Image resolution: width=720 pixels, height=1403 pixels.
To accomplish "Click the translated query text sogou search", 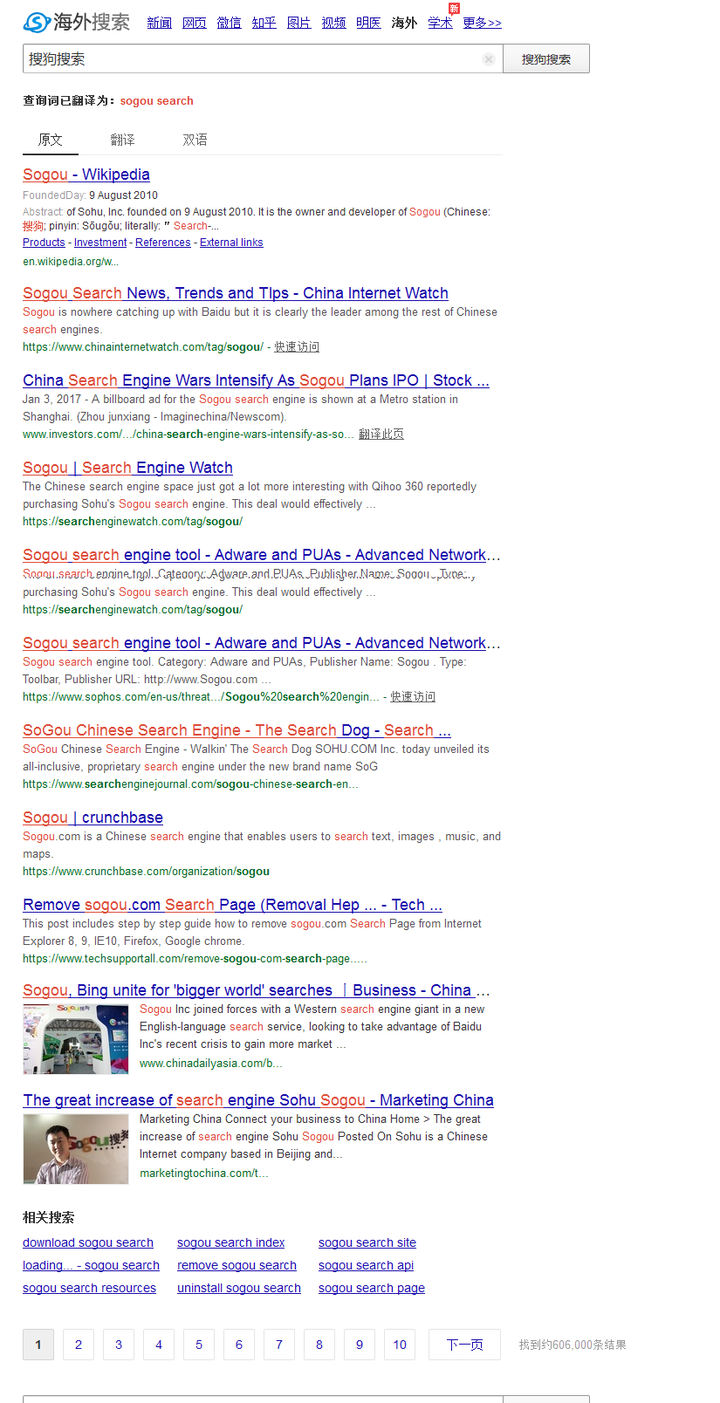I will 157,101.
